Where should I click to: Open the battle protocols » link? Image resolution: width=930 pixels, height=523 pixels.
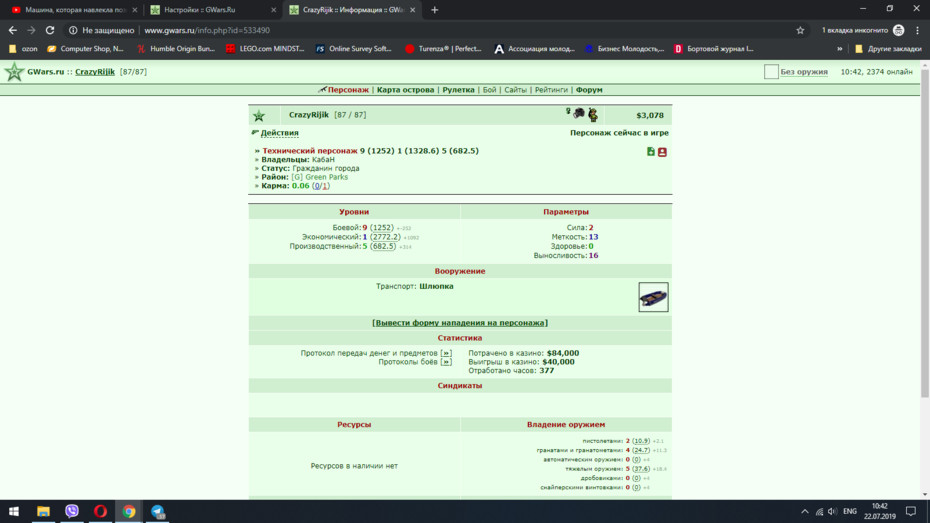446,362
